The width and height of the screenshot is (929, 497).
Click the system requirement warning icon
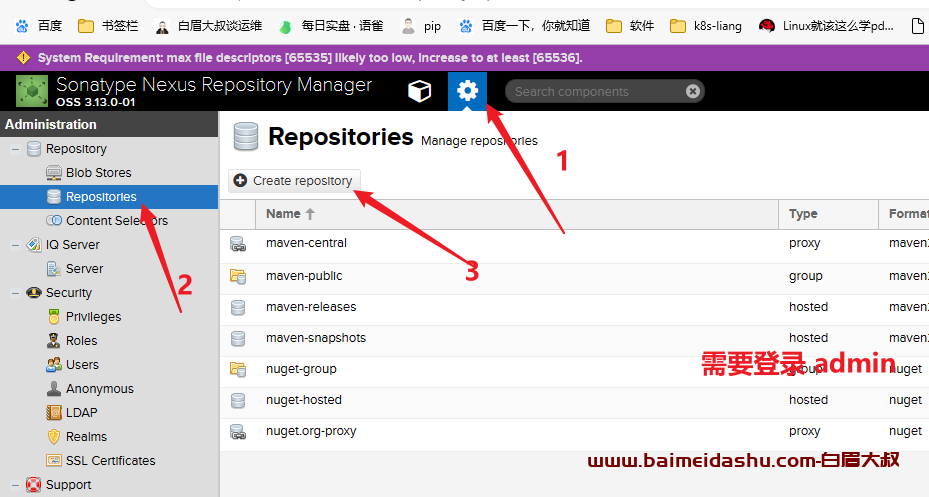pyautogui.click(x=23, y=57)
